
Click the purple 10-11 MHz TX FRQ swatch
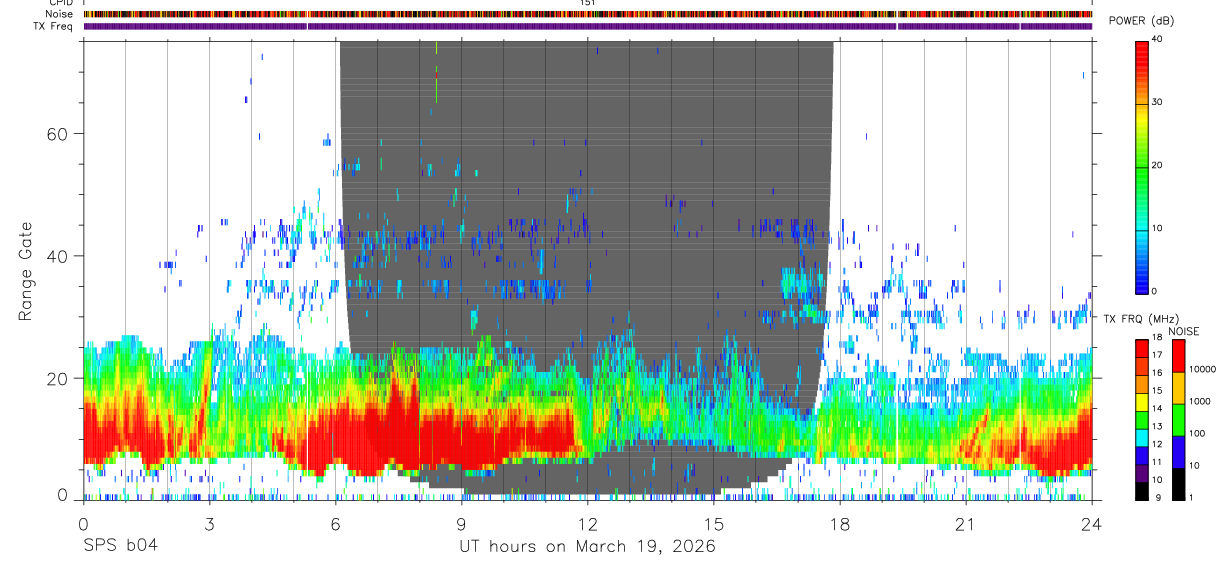tap(1141, 473)
